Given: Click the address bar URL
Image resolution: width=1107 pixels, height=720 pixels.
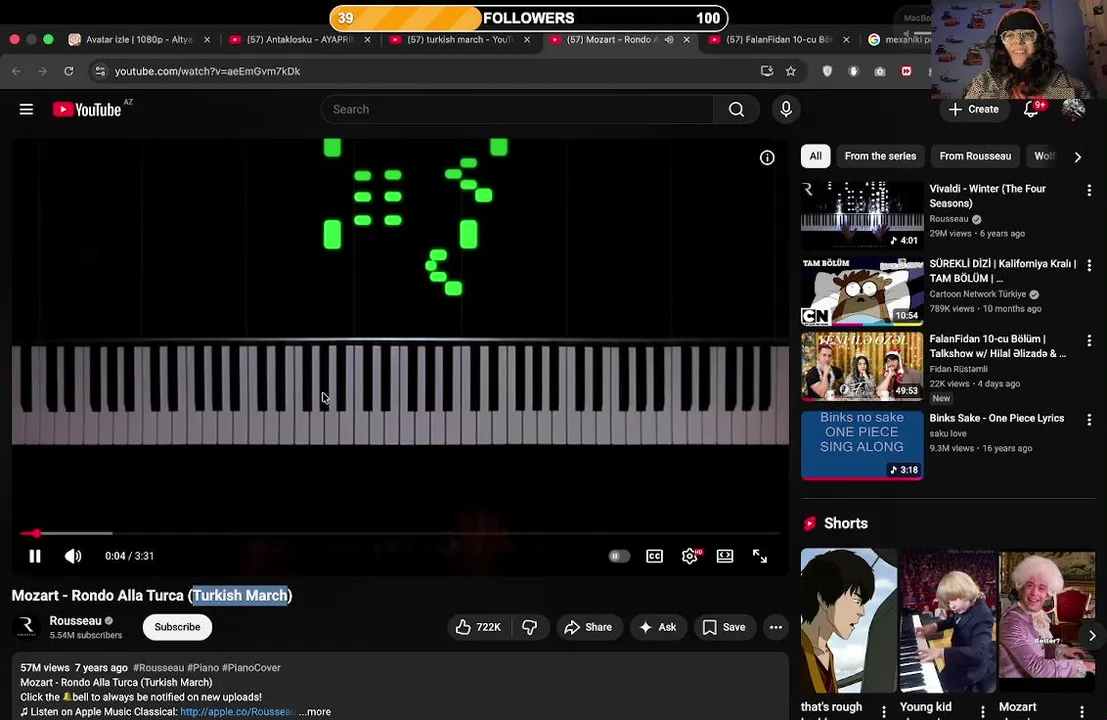Looking at the screenshot, I should point(207,71).
